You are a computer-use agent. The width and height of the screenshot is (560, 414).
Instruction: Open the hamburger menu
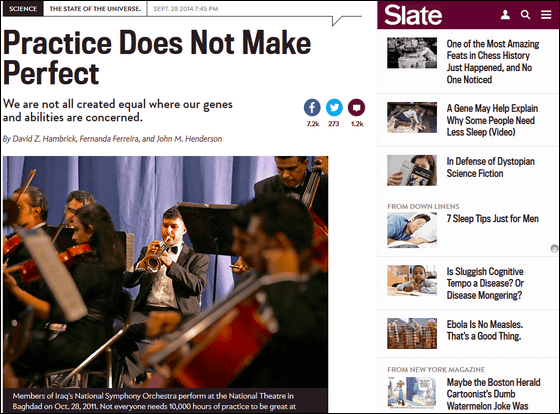click(546, 15)
